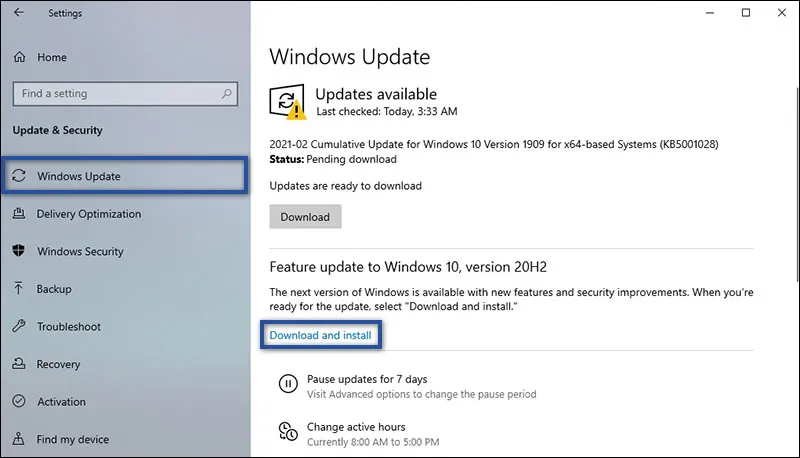
Task: Maximize the Settings window
Action: coord(746,13)
